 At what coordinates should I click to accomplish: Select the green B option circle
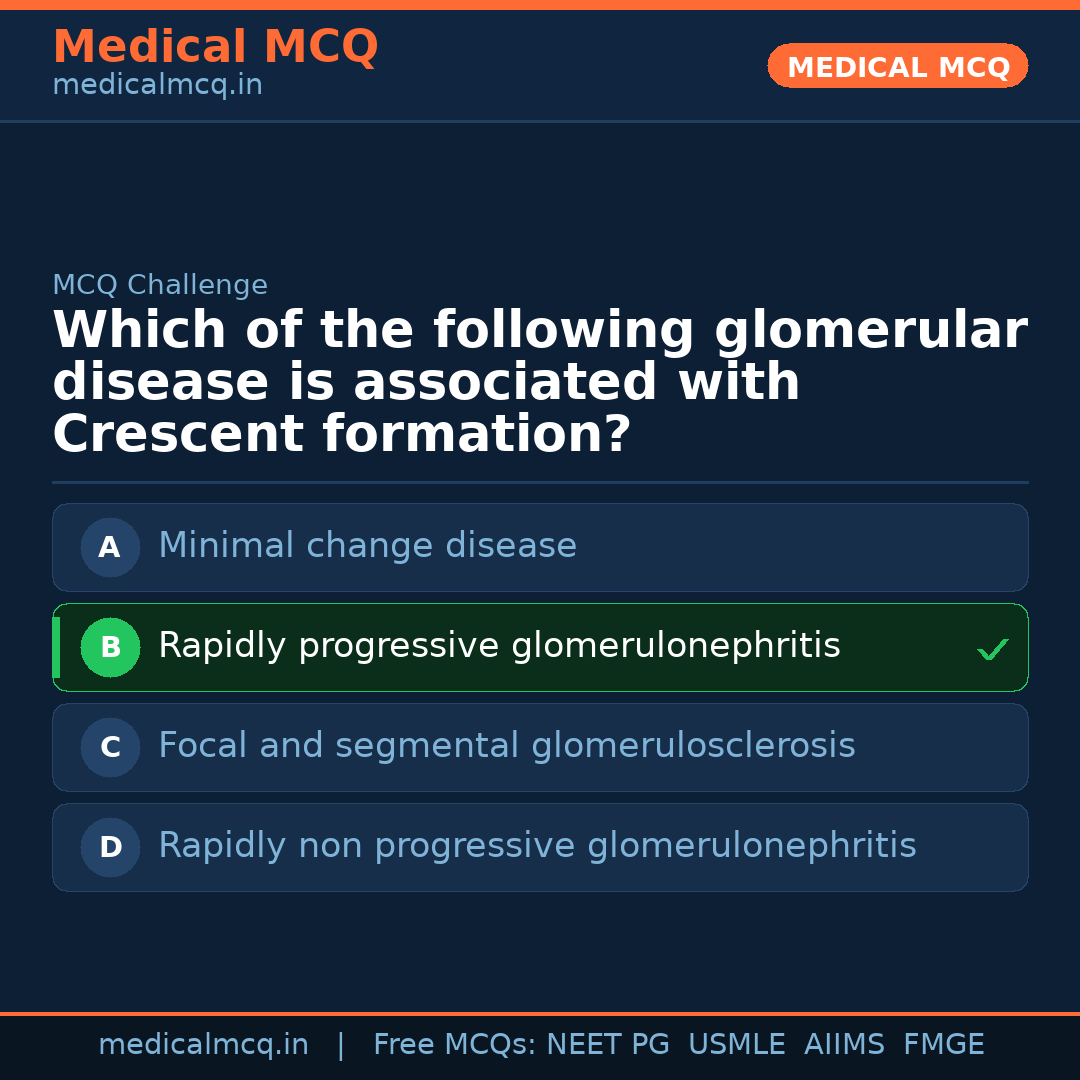click(110, 647)
